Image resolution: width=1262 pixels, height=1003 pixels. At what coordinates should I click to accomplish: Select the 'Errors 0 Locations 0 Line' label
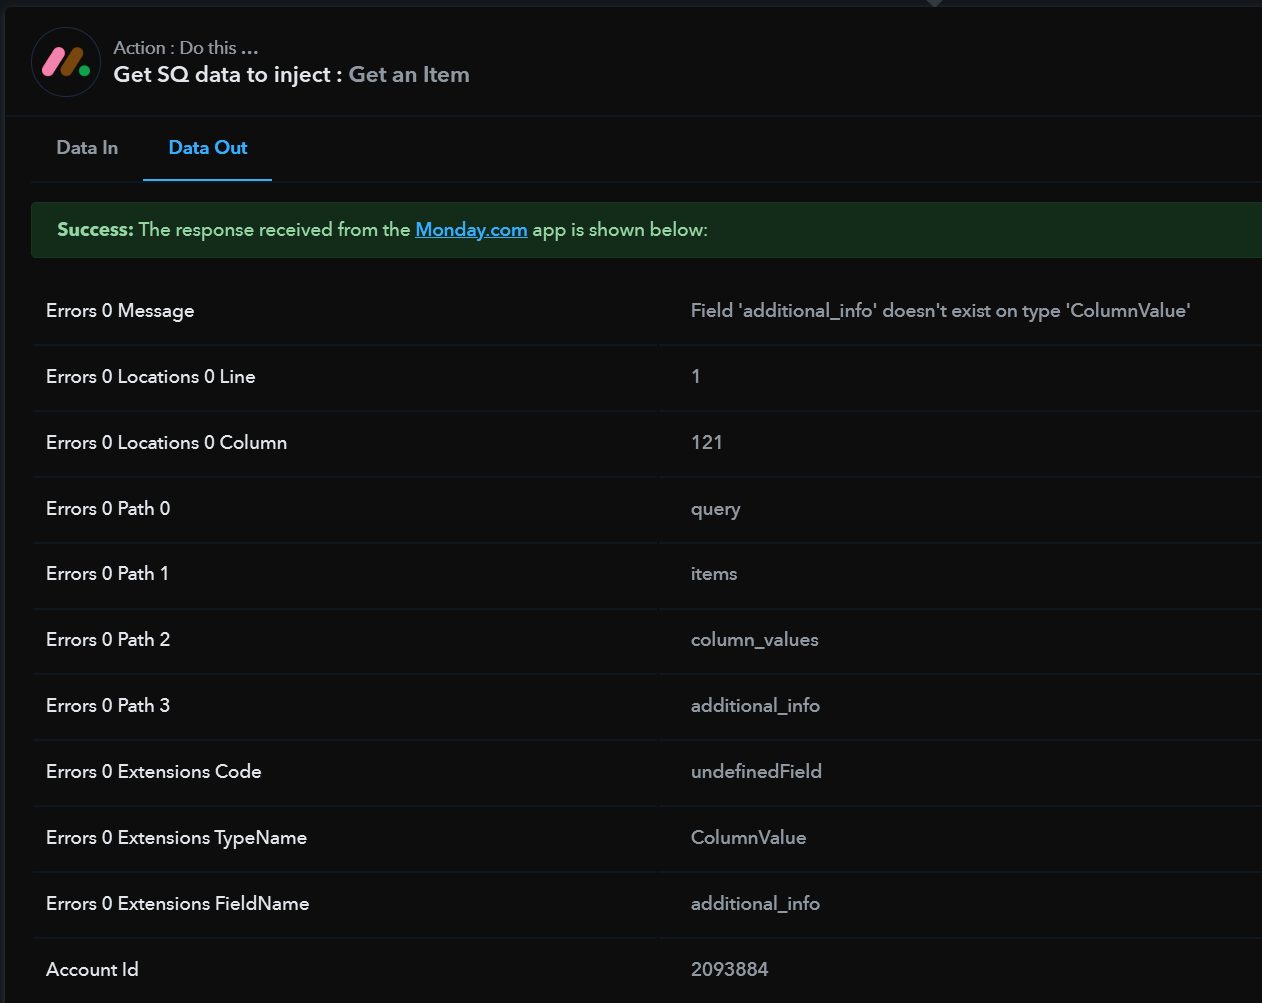(150, 377)
